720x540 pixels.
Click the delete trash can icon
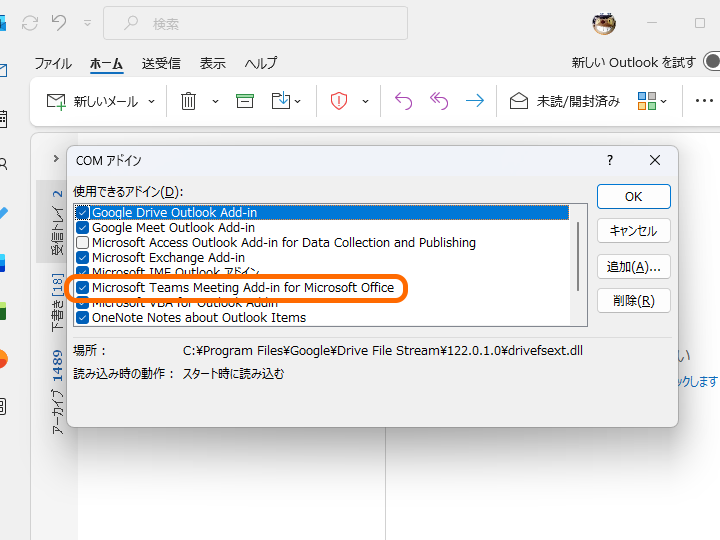(188, 101)
